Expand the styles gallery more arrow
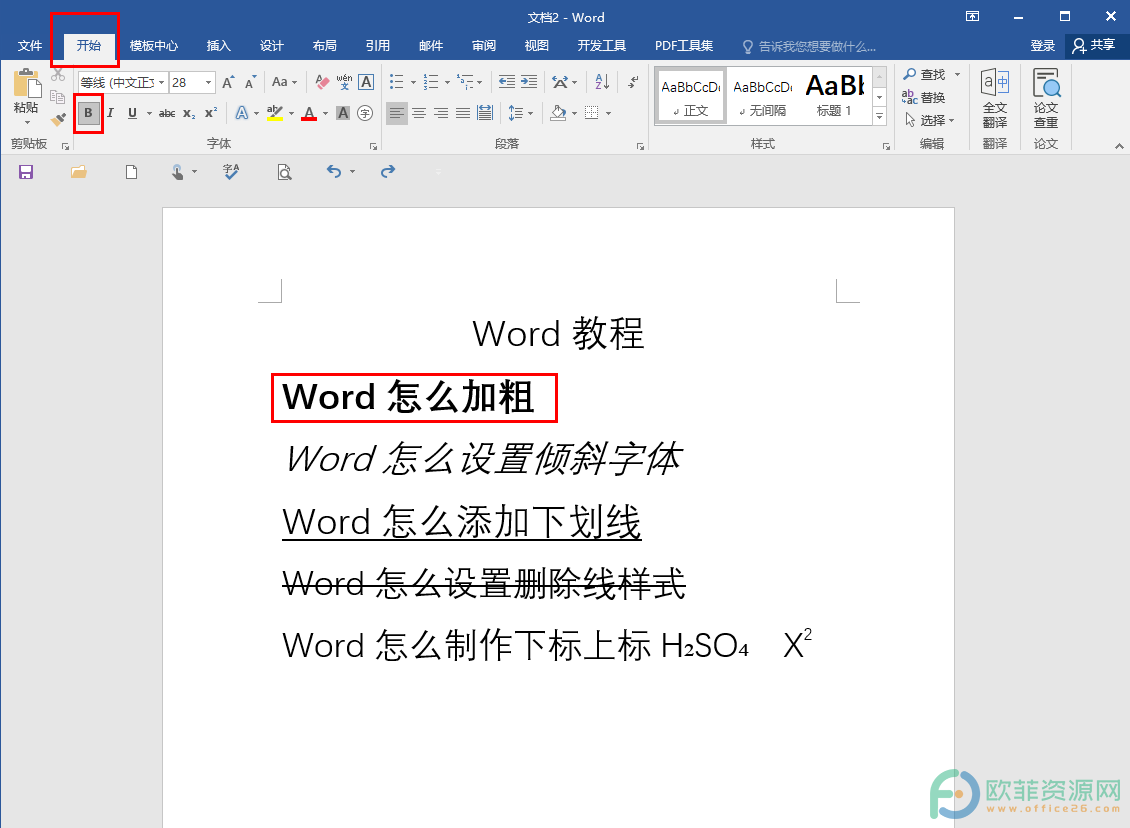 tap(879, 115)
